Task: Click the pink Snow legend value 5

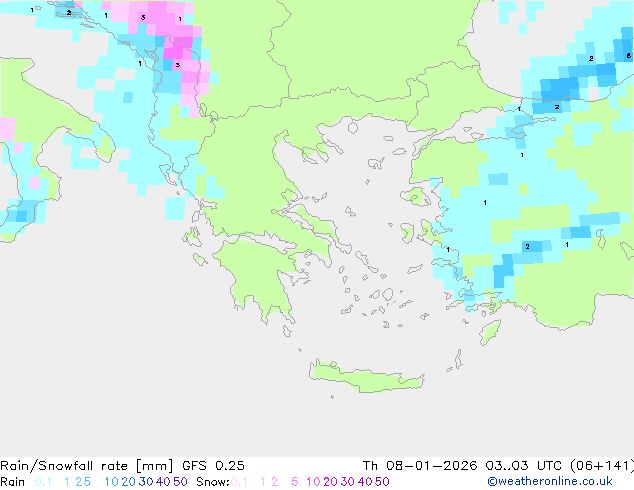Action: point(295,482)
